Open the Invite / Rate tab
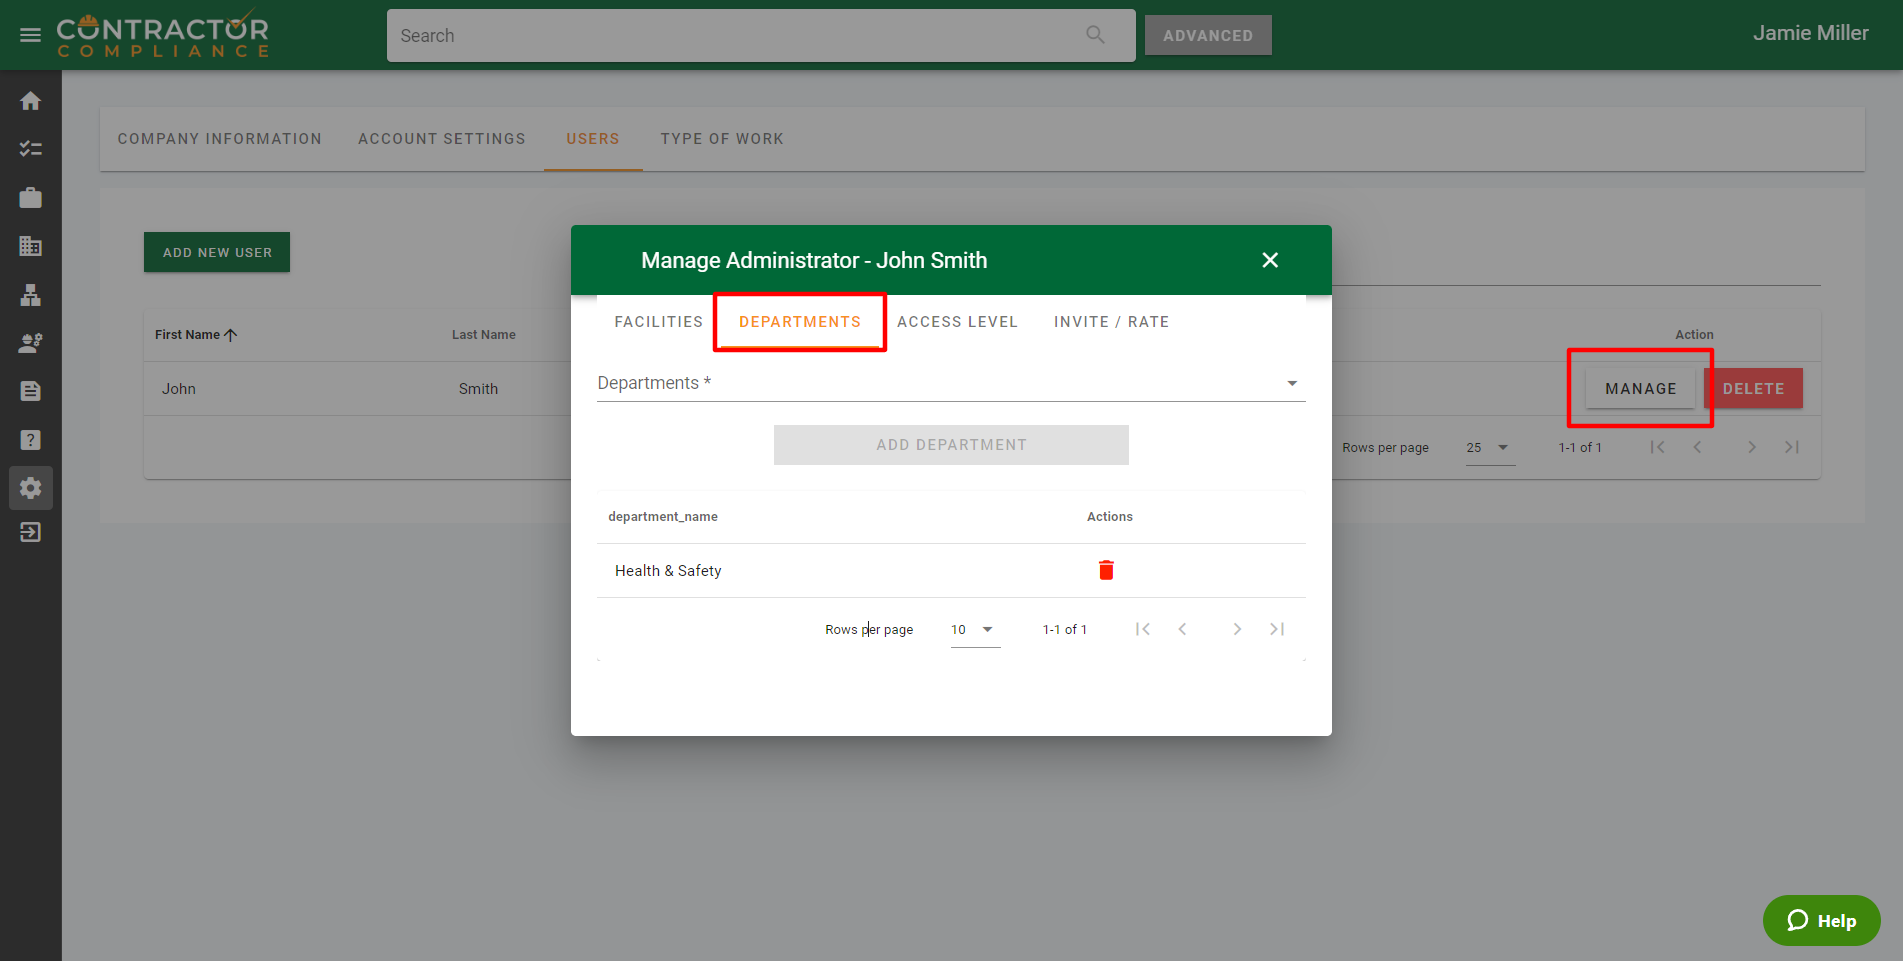This screenshot has width=1903, height=961. 1111,322
